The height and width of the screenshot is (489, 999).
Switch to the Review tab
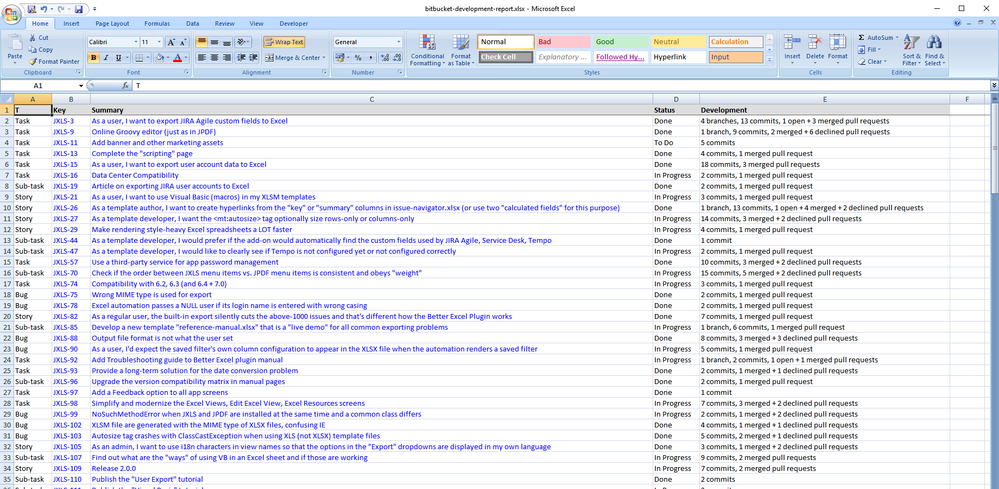[x=224, y=24]
